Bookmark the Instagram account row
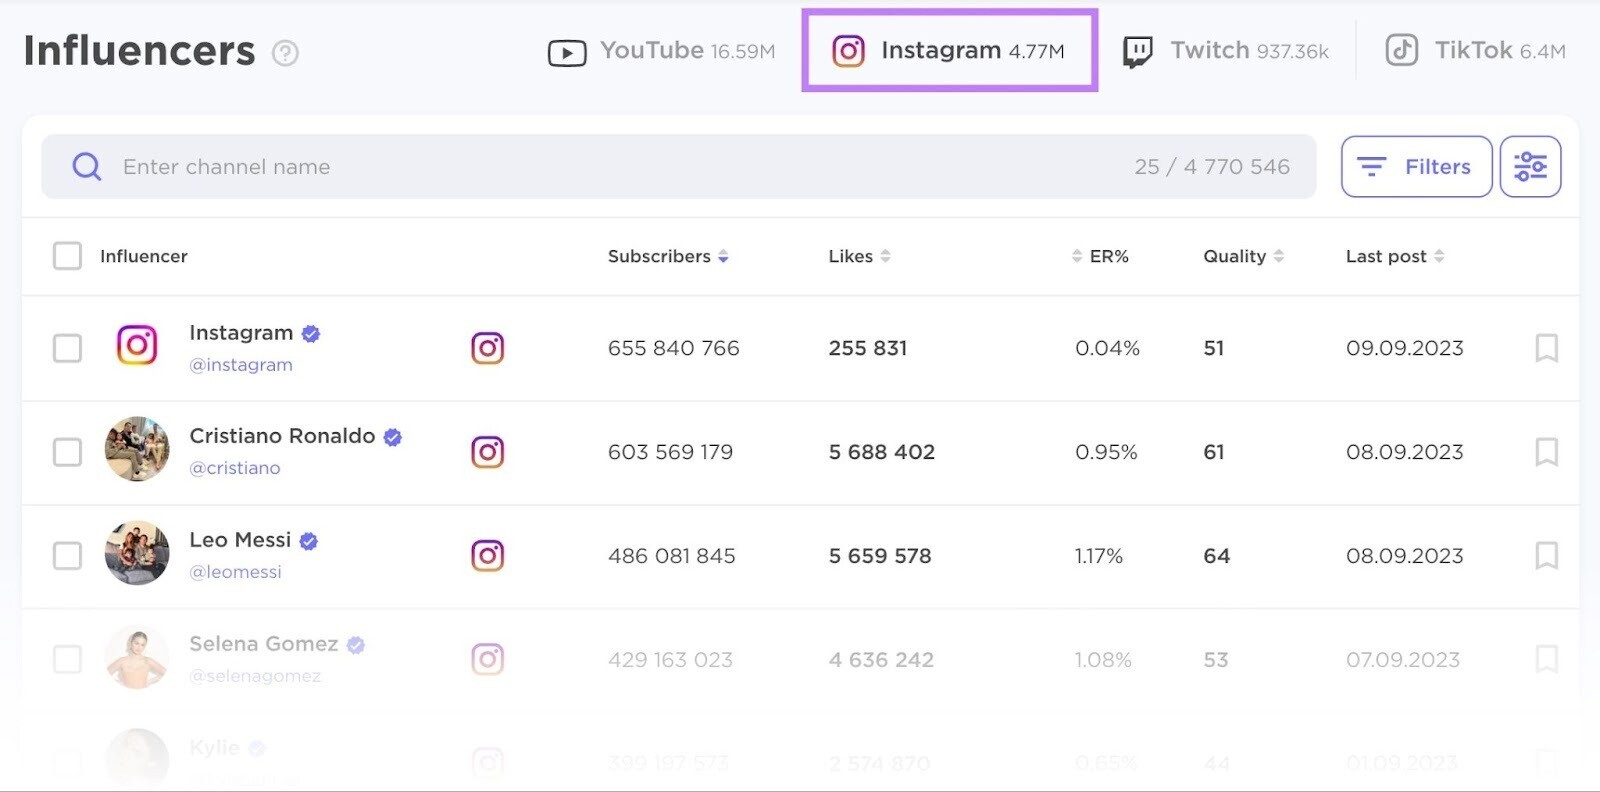This screenshot has width=1600, height=792. 1546,348
